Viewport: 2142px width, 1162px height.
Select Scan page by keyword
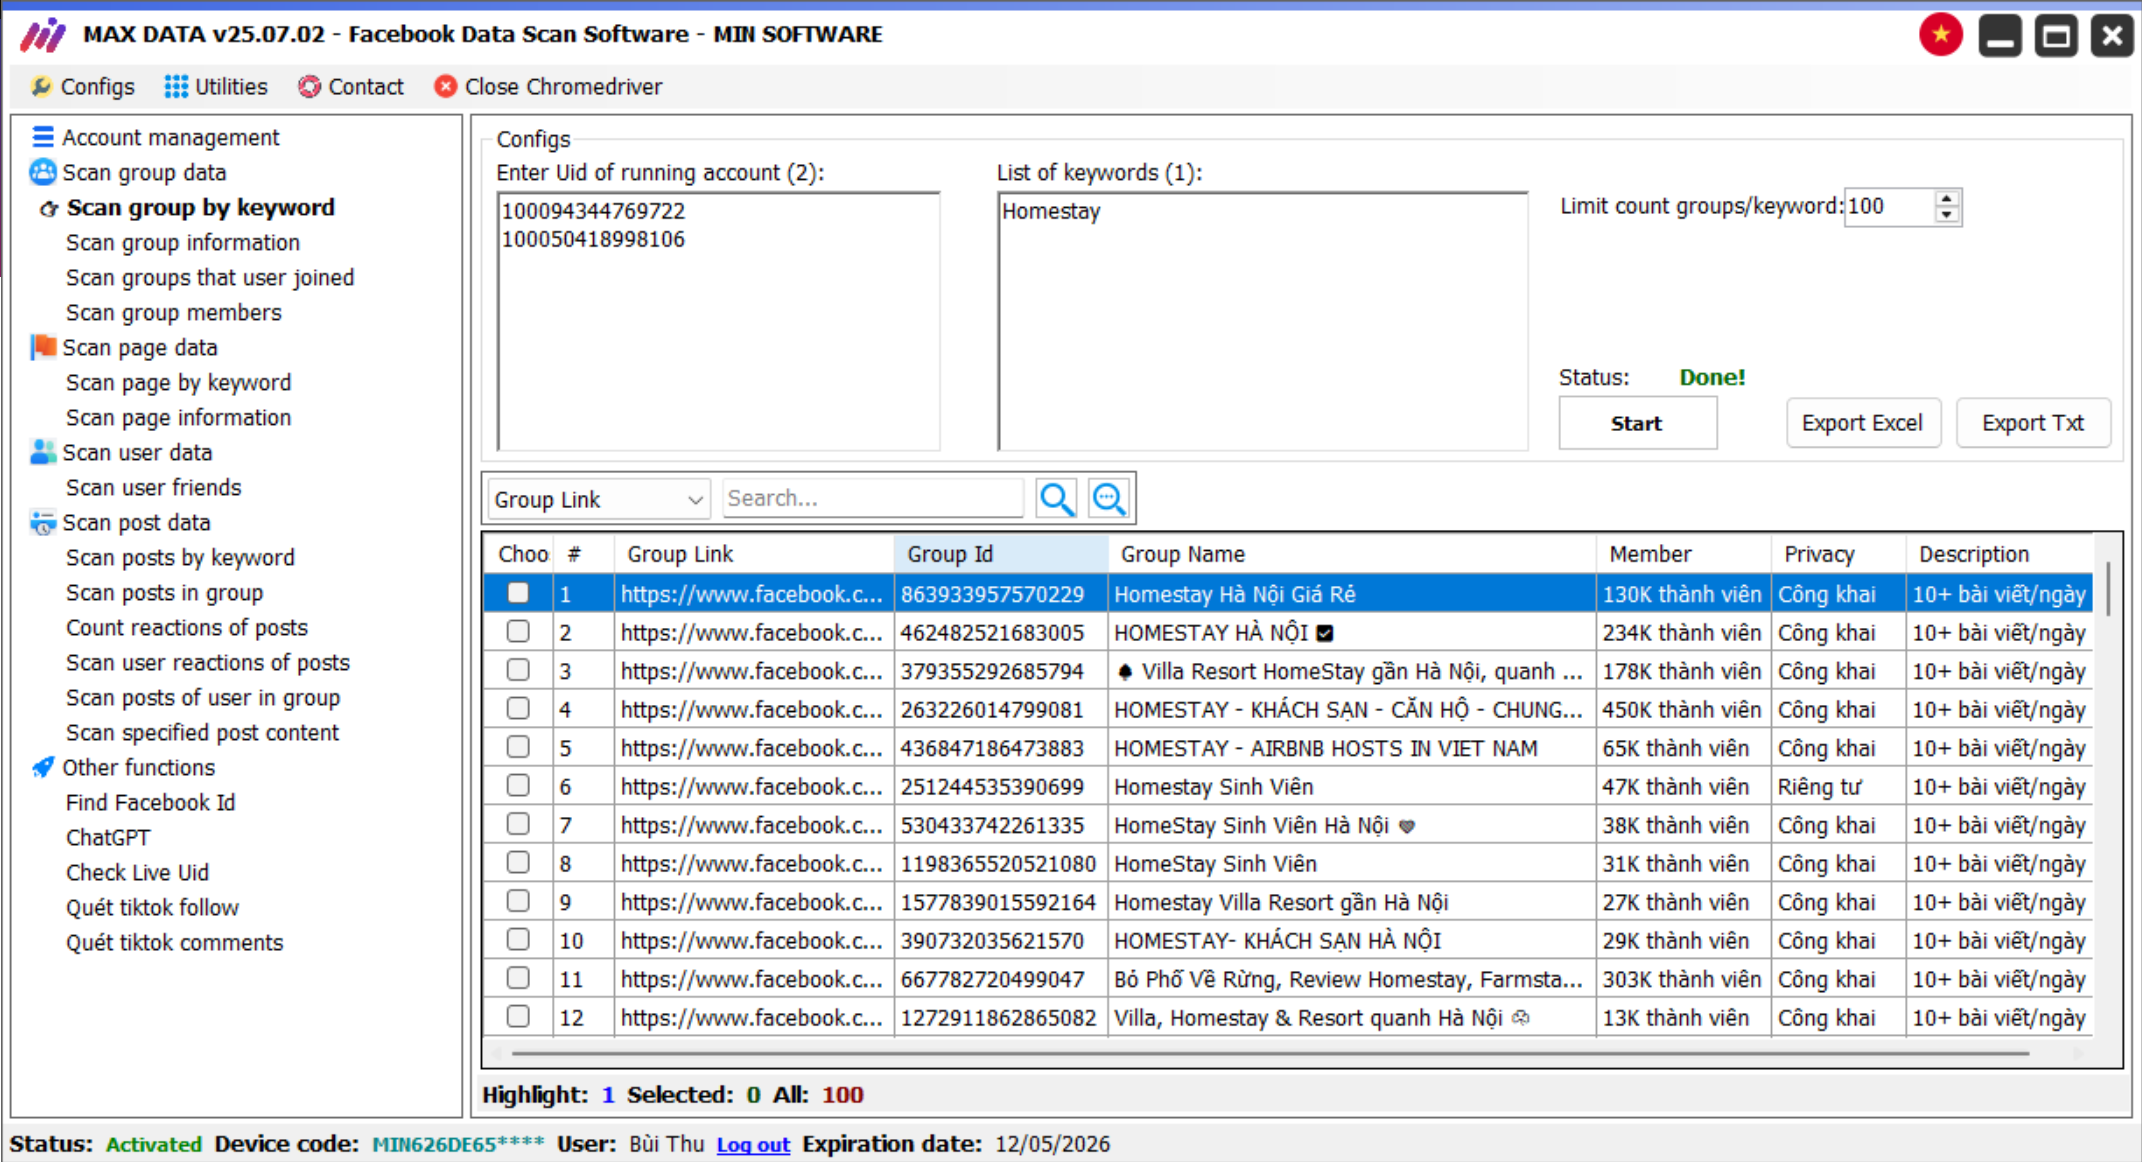pyautogui.click(x=179, y=383)
